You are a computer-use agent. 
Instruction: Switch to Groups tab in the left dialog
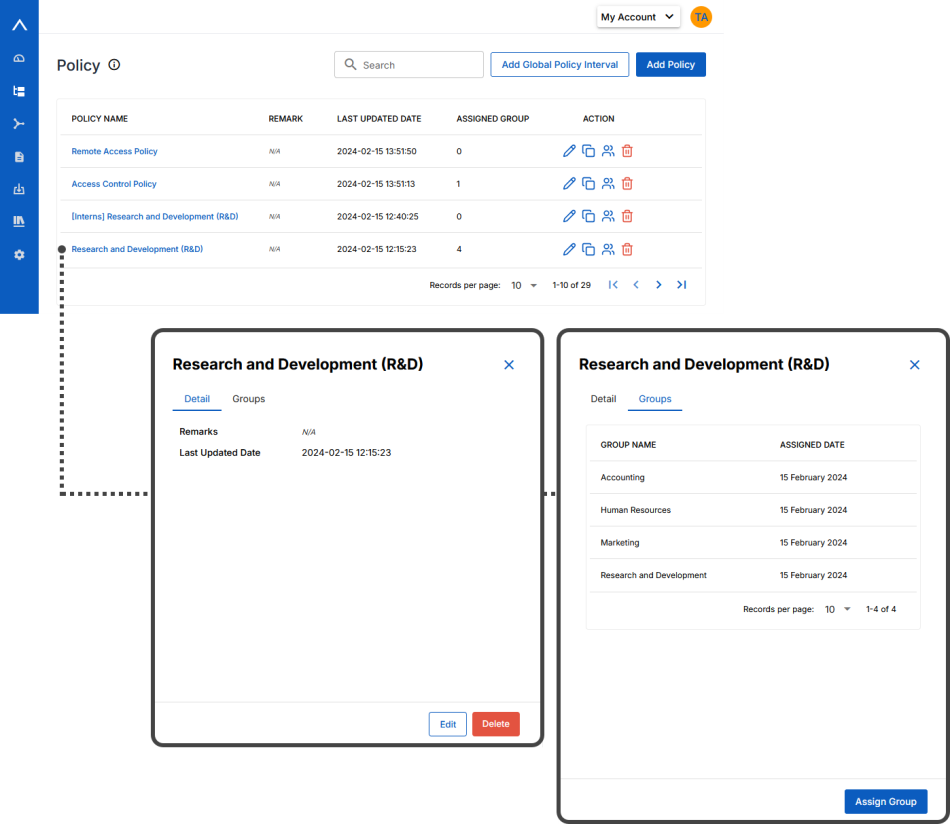coord(248,399)
